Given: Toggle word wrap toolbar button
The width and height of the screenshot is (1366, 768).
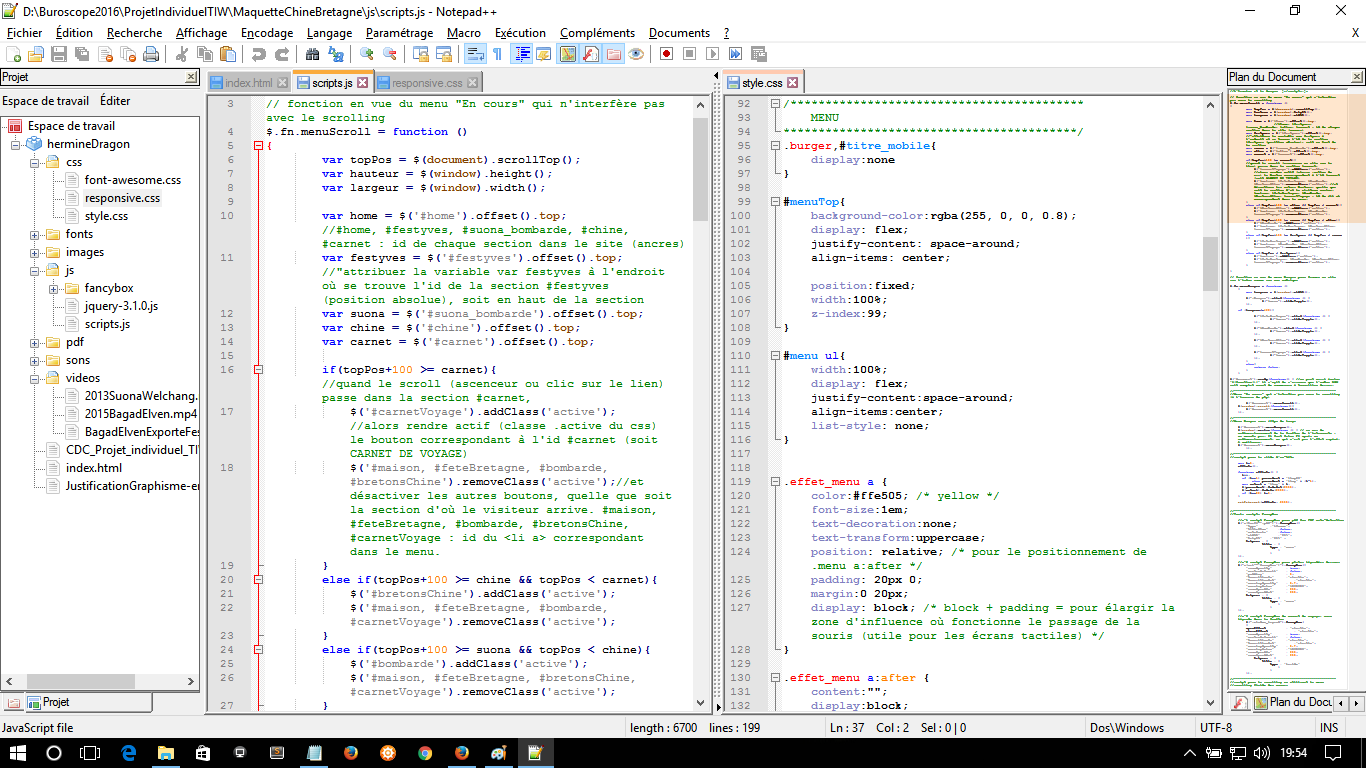Looking at the screenshot, I should point(475,54).
